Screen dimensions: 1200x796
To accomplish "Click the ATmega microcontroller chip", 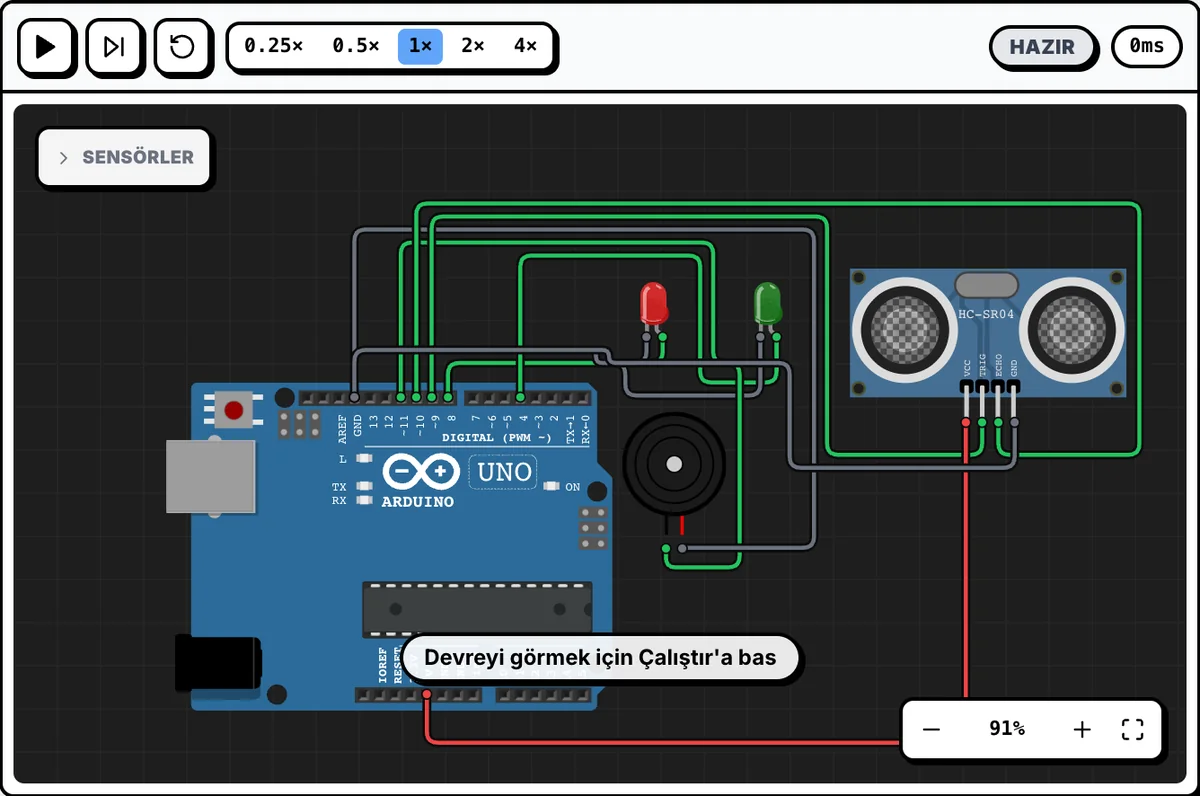I will point(477,608).
